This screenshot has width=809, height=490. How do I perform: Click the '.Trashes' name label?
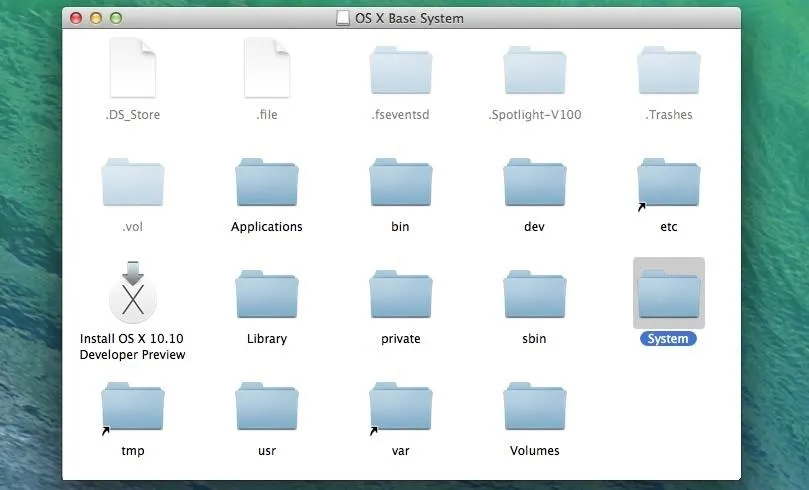tap(669, 115)
